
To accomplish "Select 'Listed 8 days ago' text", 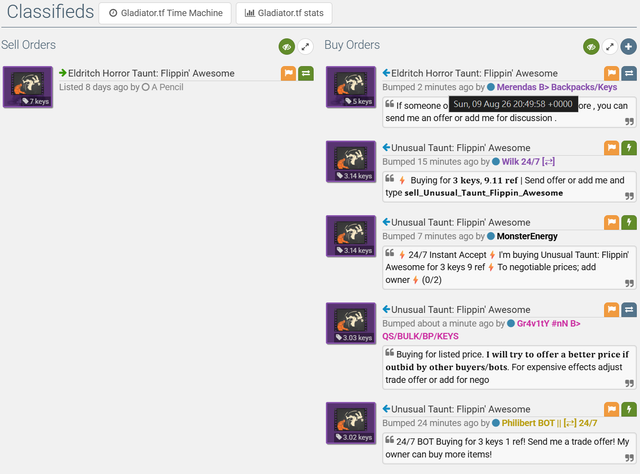I will (93, 87).
